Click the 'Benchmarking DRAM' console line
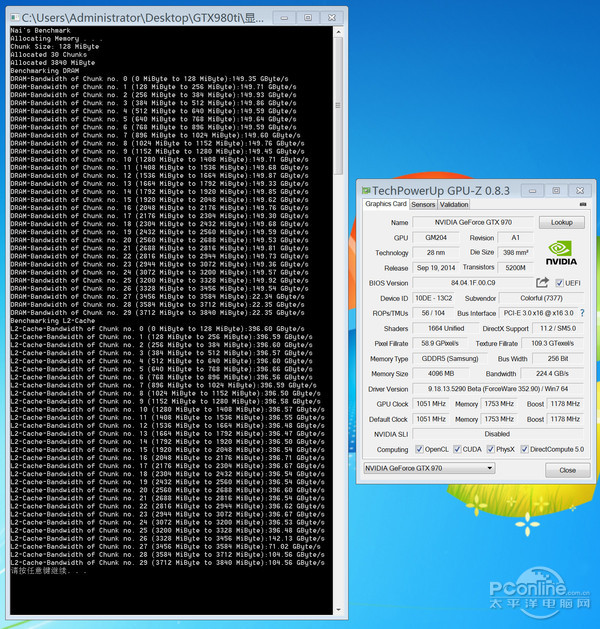 [x=45, y=71]
